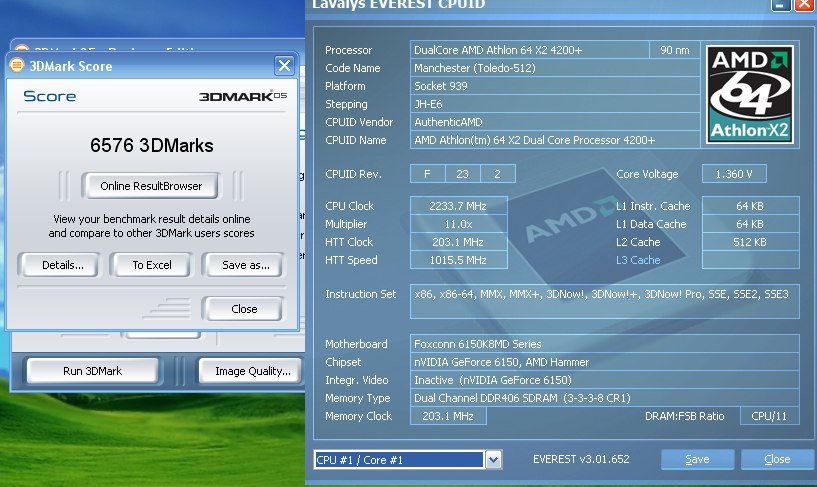Click the HTT Clock value '203.1 MHz'
This screenshot has width=817, height=487.
click(459, 242)
